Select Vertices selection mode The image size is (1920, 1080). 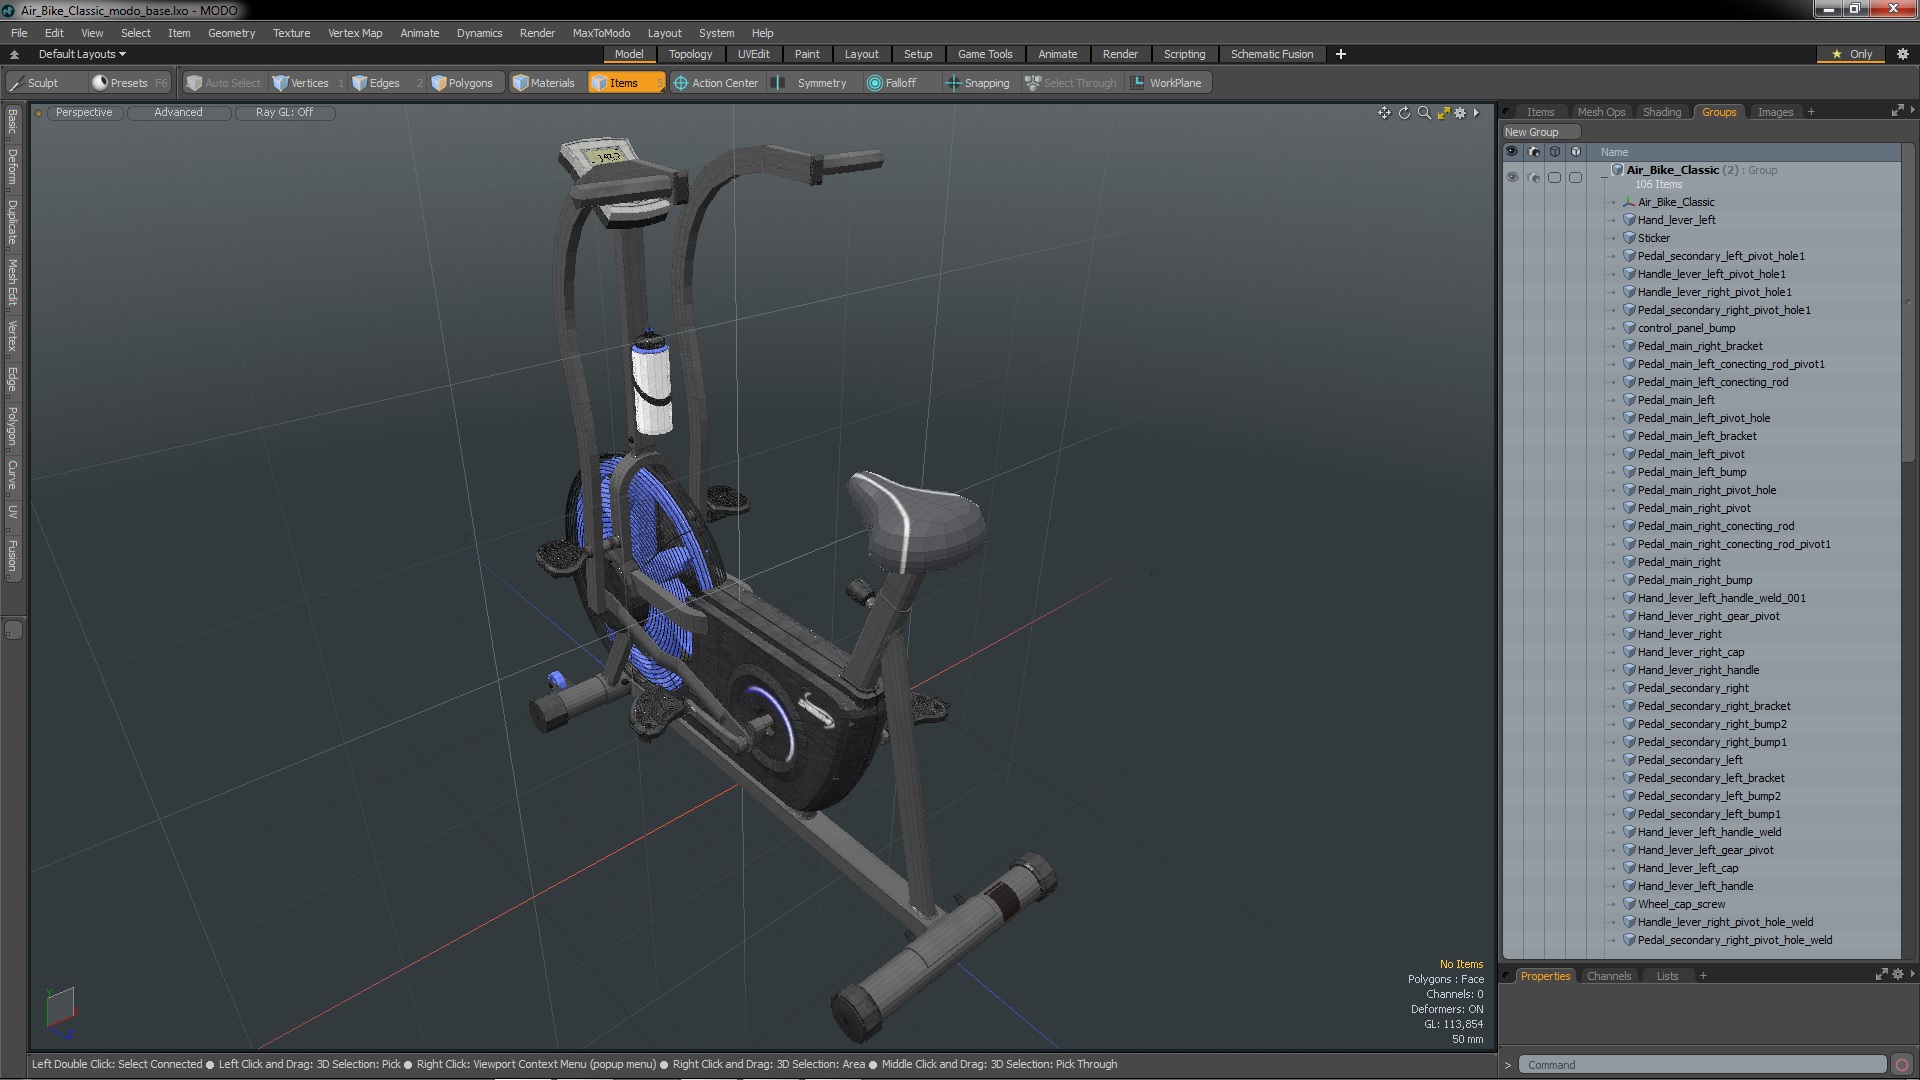(308, 83)
